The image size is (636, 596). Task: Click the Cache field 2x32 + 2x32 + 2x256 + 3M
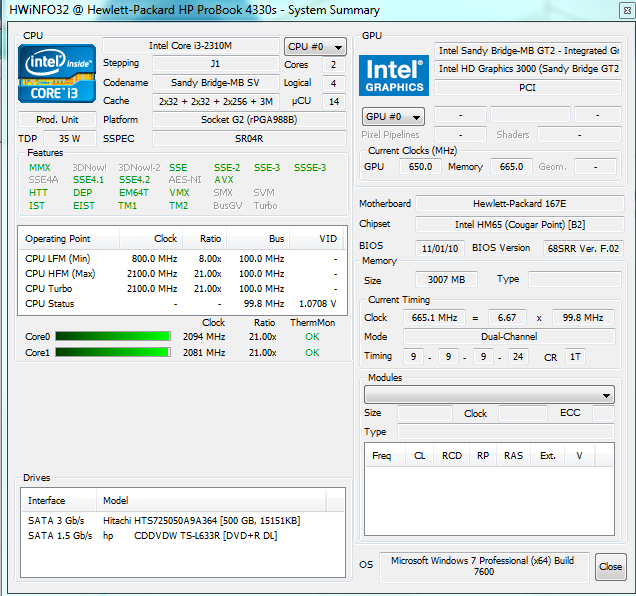215,101
